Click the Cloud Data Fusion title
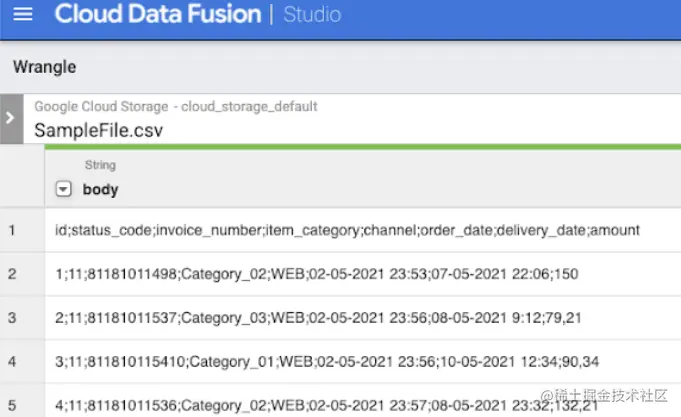 pyautogui.click(x=158, y=13)
